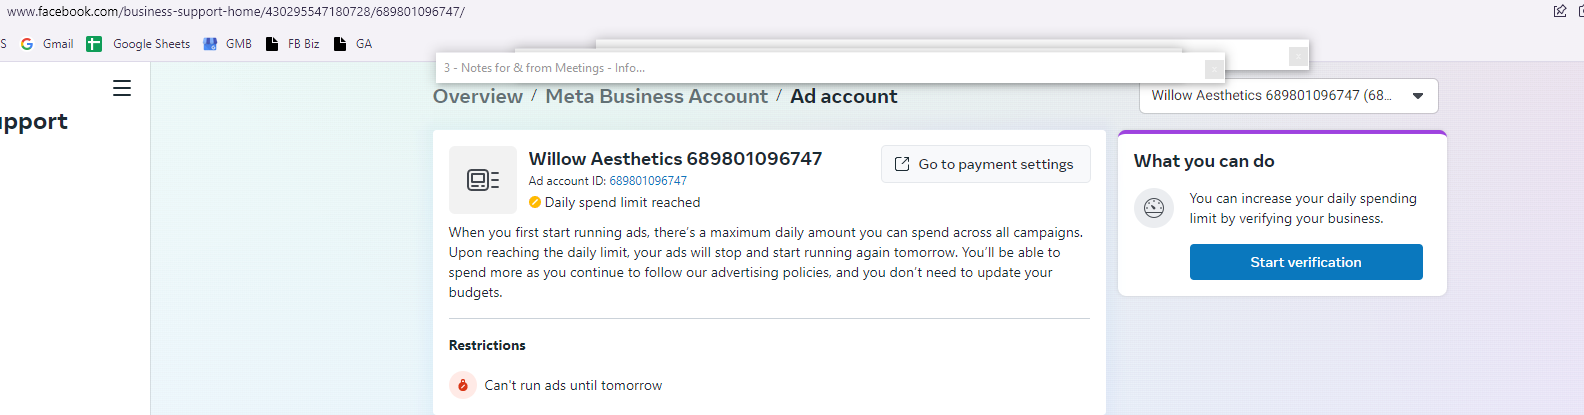Screen dimensions: 1584x415
Task: Click the dropdown arrow of account selector
Action: pyautogui.click(x=1418, y=96)
